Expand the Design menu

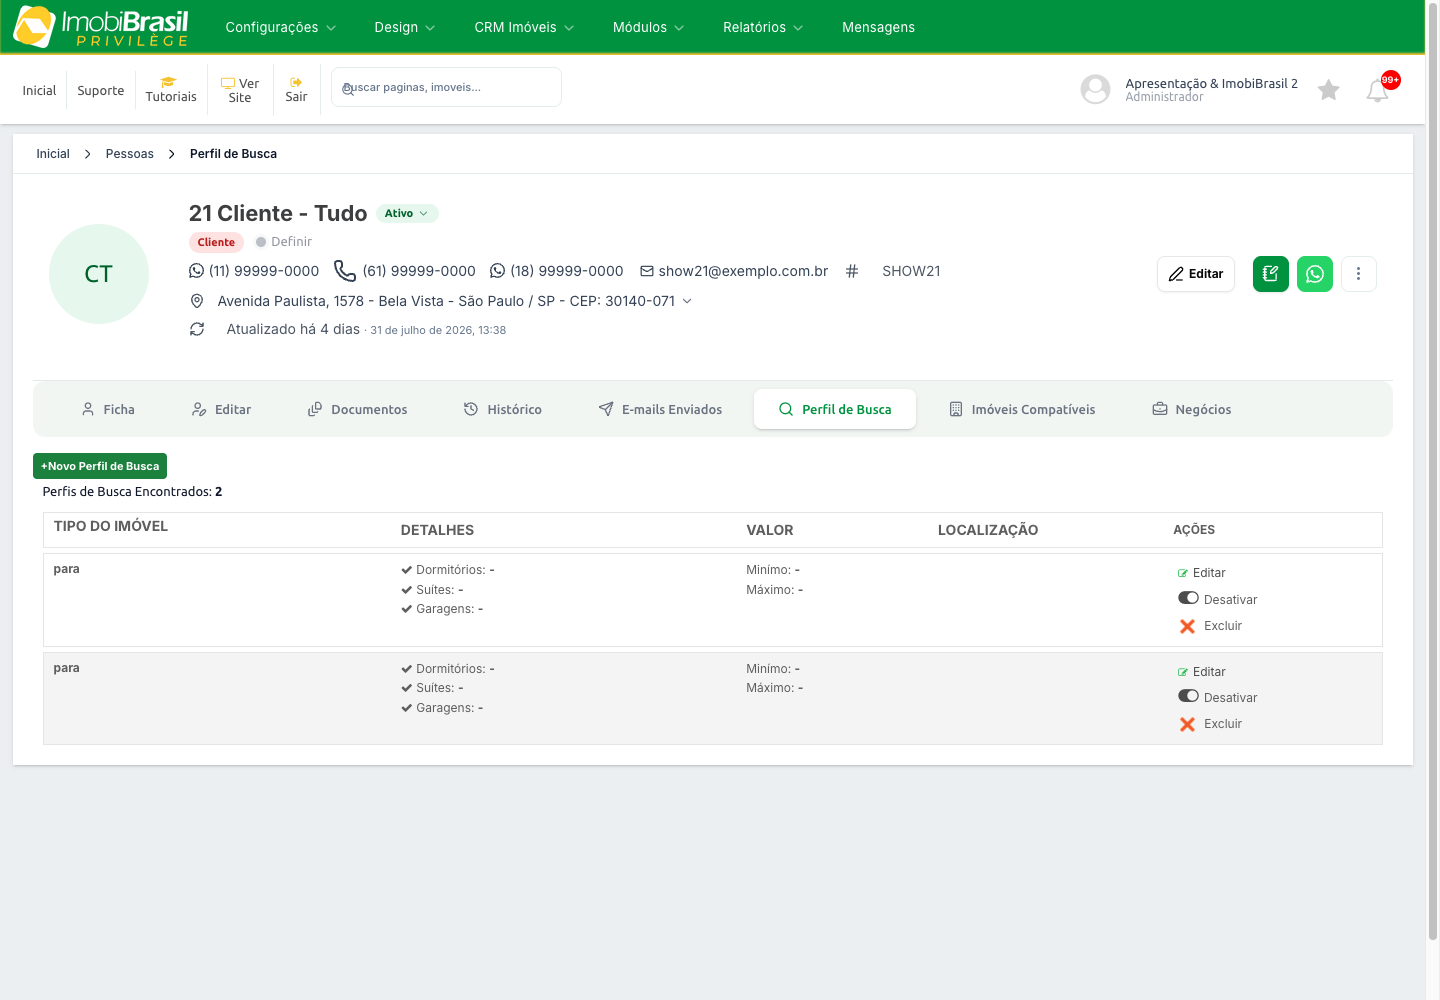(405, 27)
